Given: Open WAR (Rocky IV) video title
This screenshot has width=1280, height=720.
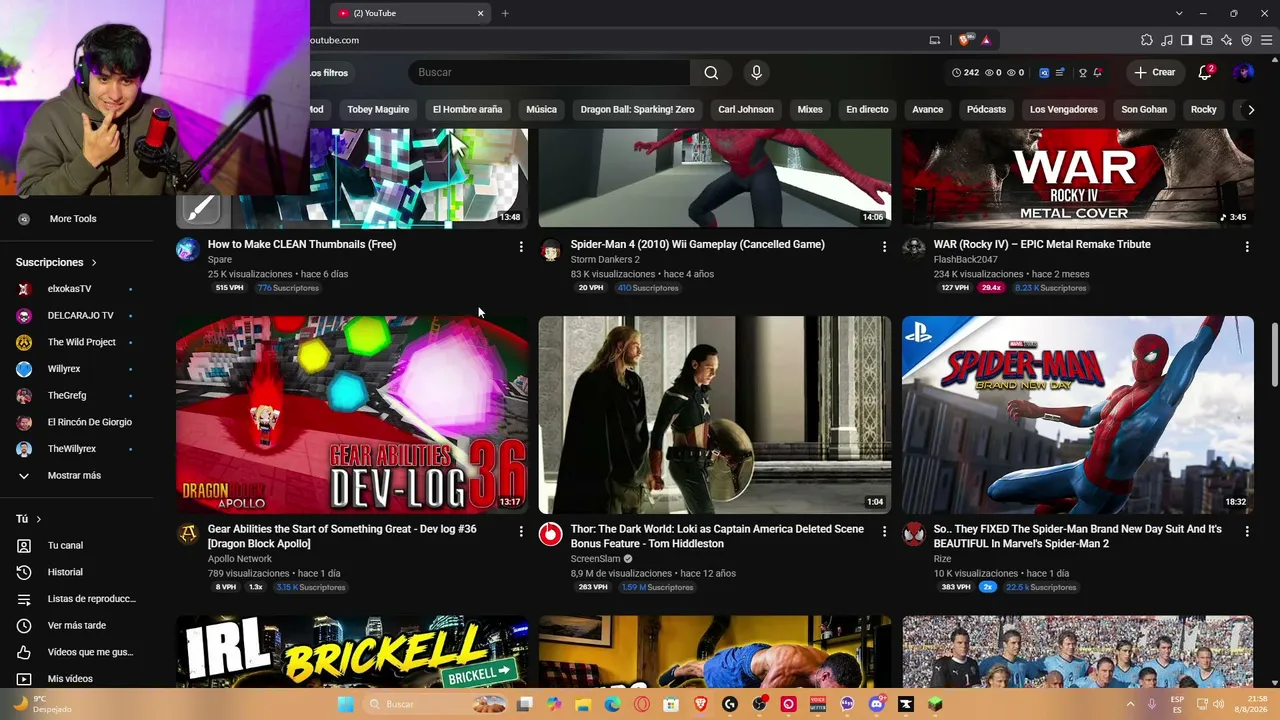Looking at the screenshot, I should [x=1042, y=244].
